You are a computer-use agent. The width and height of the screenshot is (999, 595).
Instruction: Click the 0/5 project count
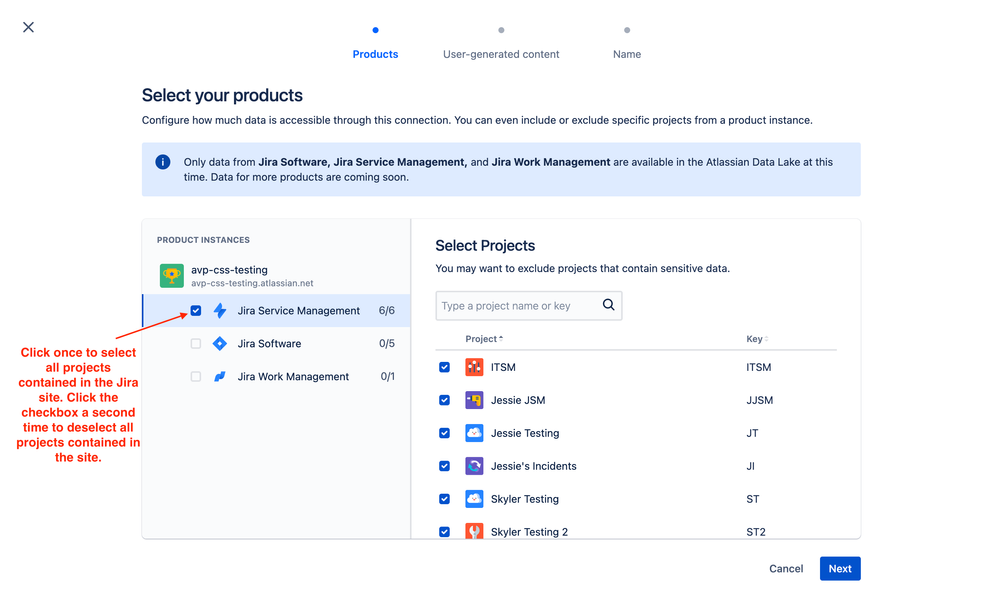[x=387, y=343]
